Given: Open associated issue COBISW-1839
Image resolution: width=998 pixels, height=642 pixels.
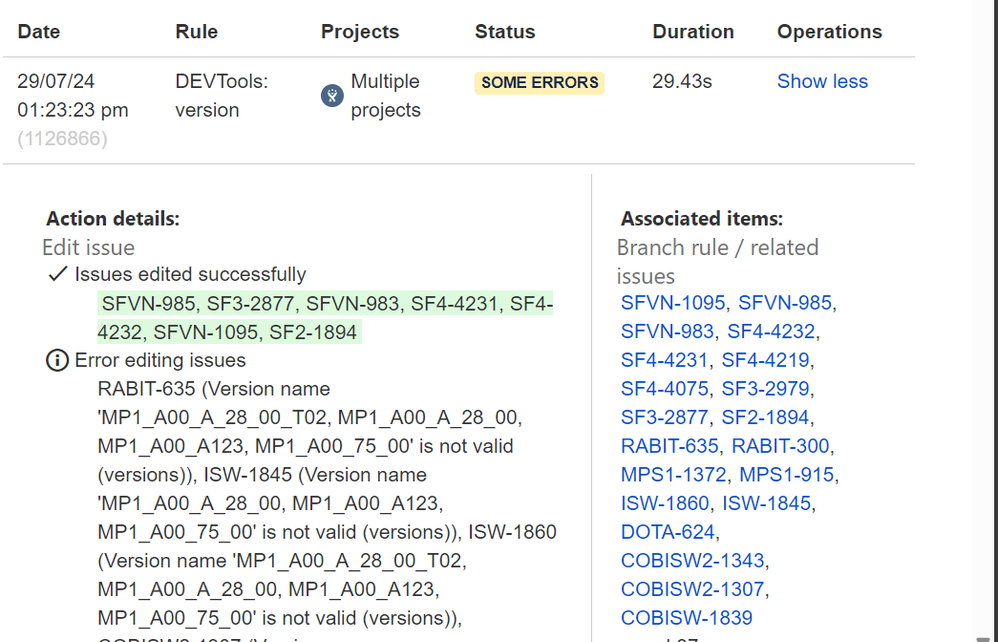Looking at the screenshot, I should [x=687, y=618].
